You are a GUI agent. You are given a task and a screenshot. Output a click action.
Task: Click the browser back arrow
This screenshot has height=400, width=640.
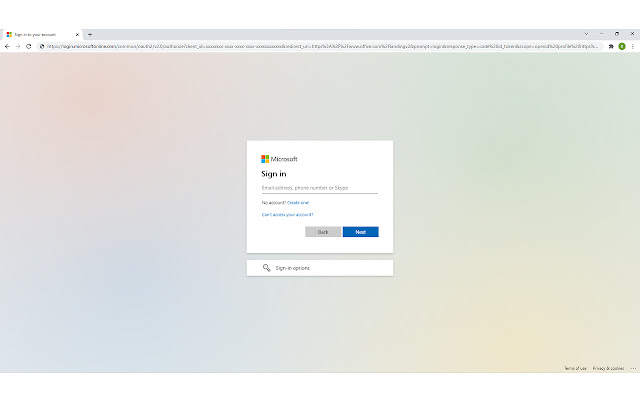[7, 47]
